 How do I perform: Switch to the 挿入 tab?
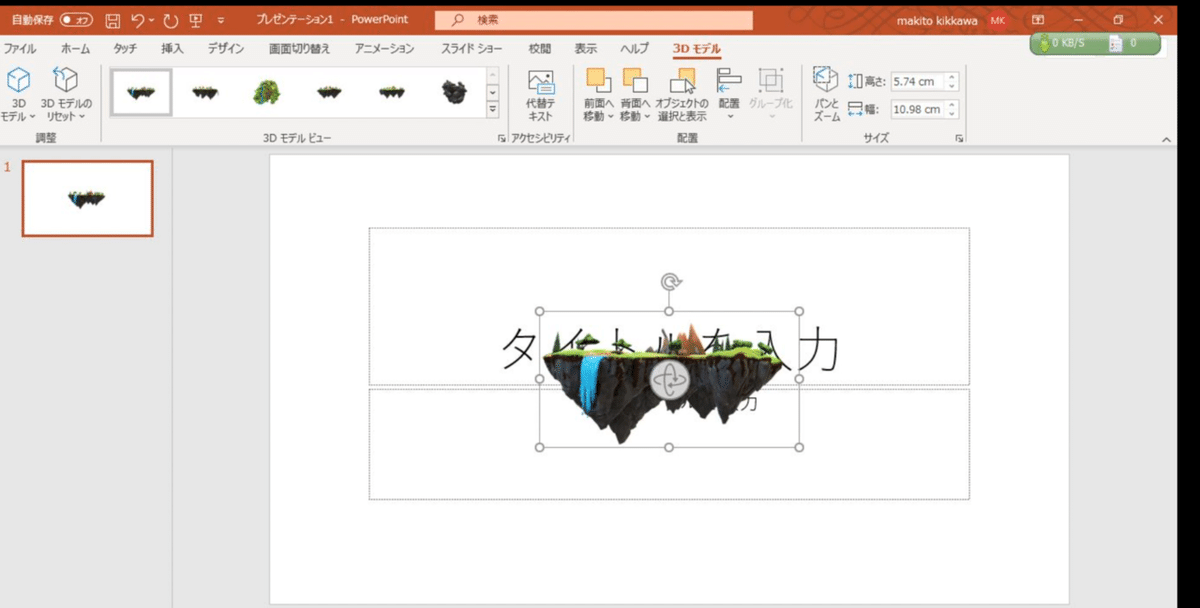(173, 48)
